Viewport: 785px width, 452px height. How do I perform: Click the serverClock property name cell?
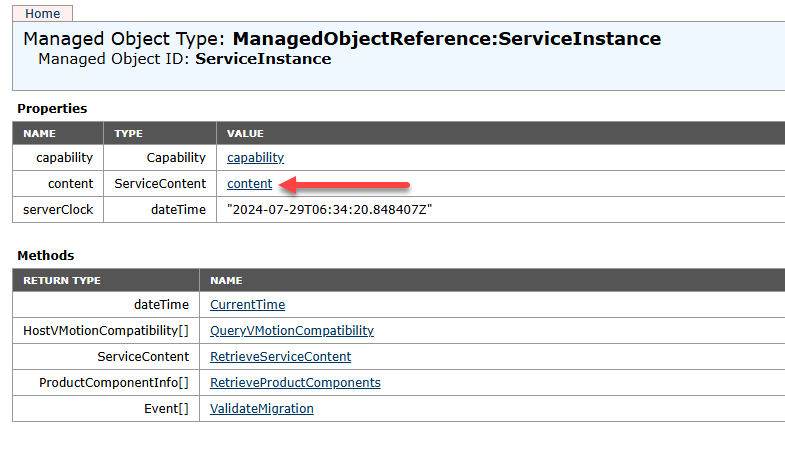click(58, 210)
